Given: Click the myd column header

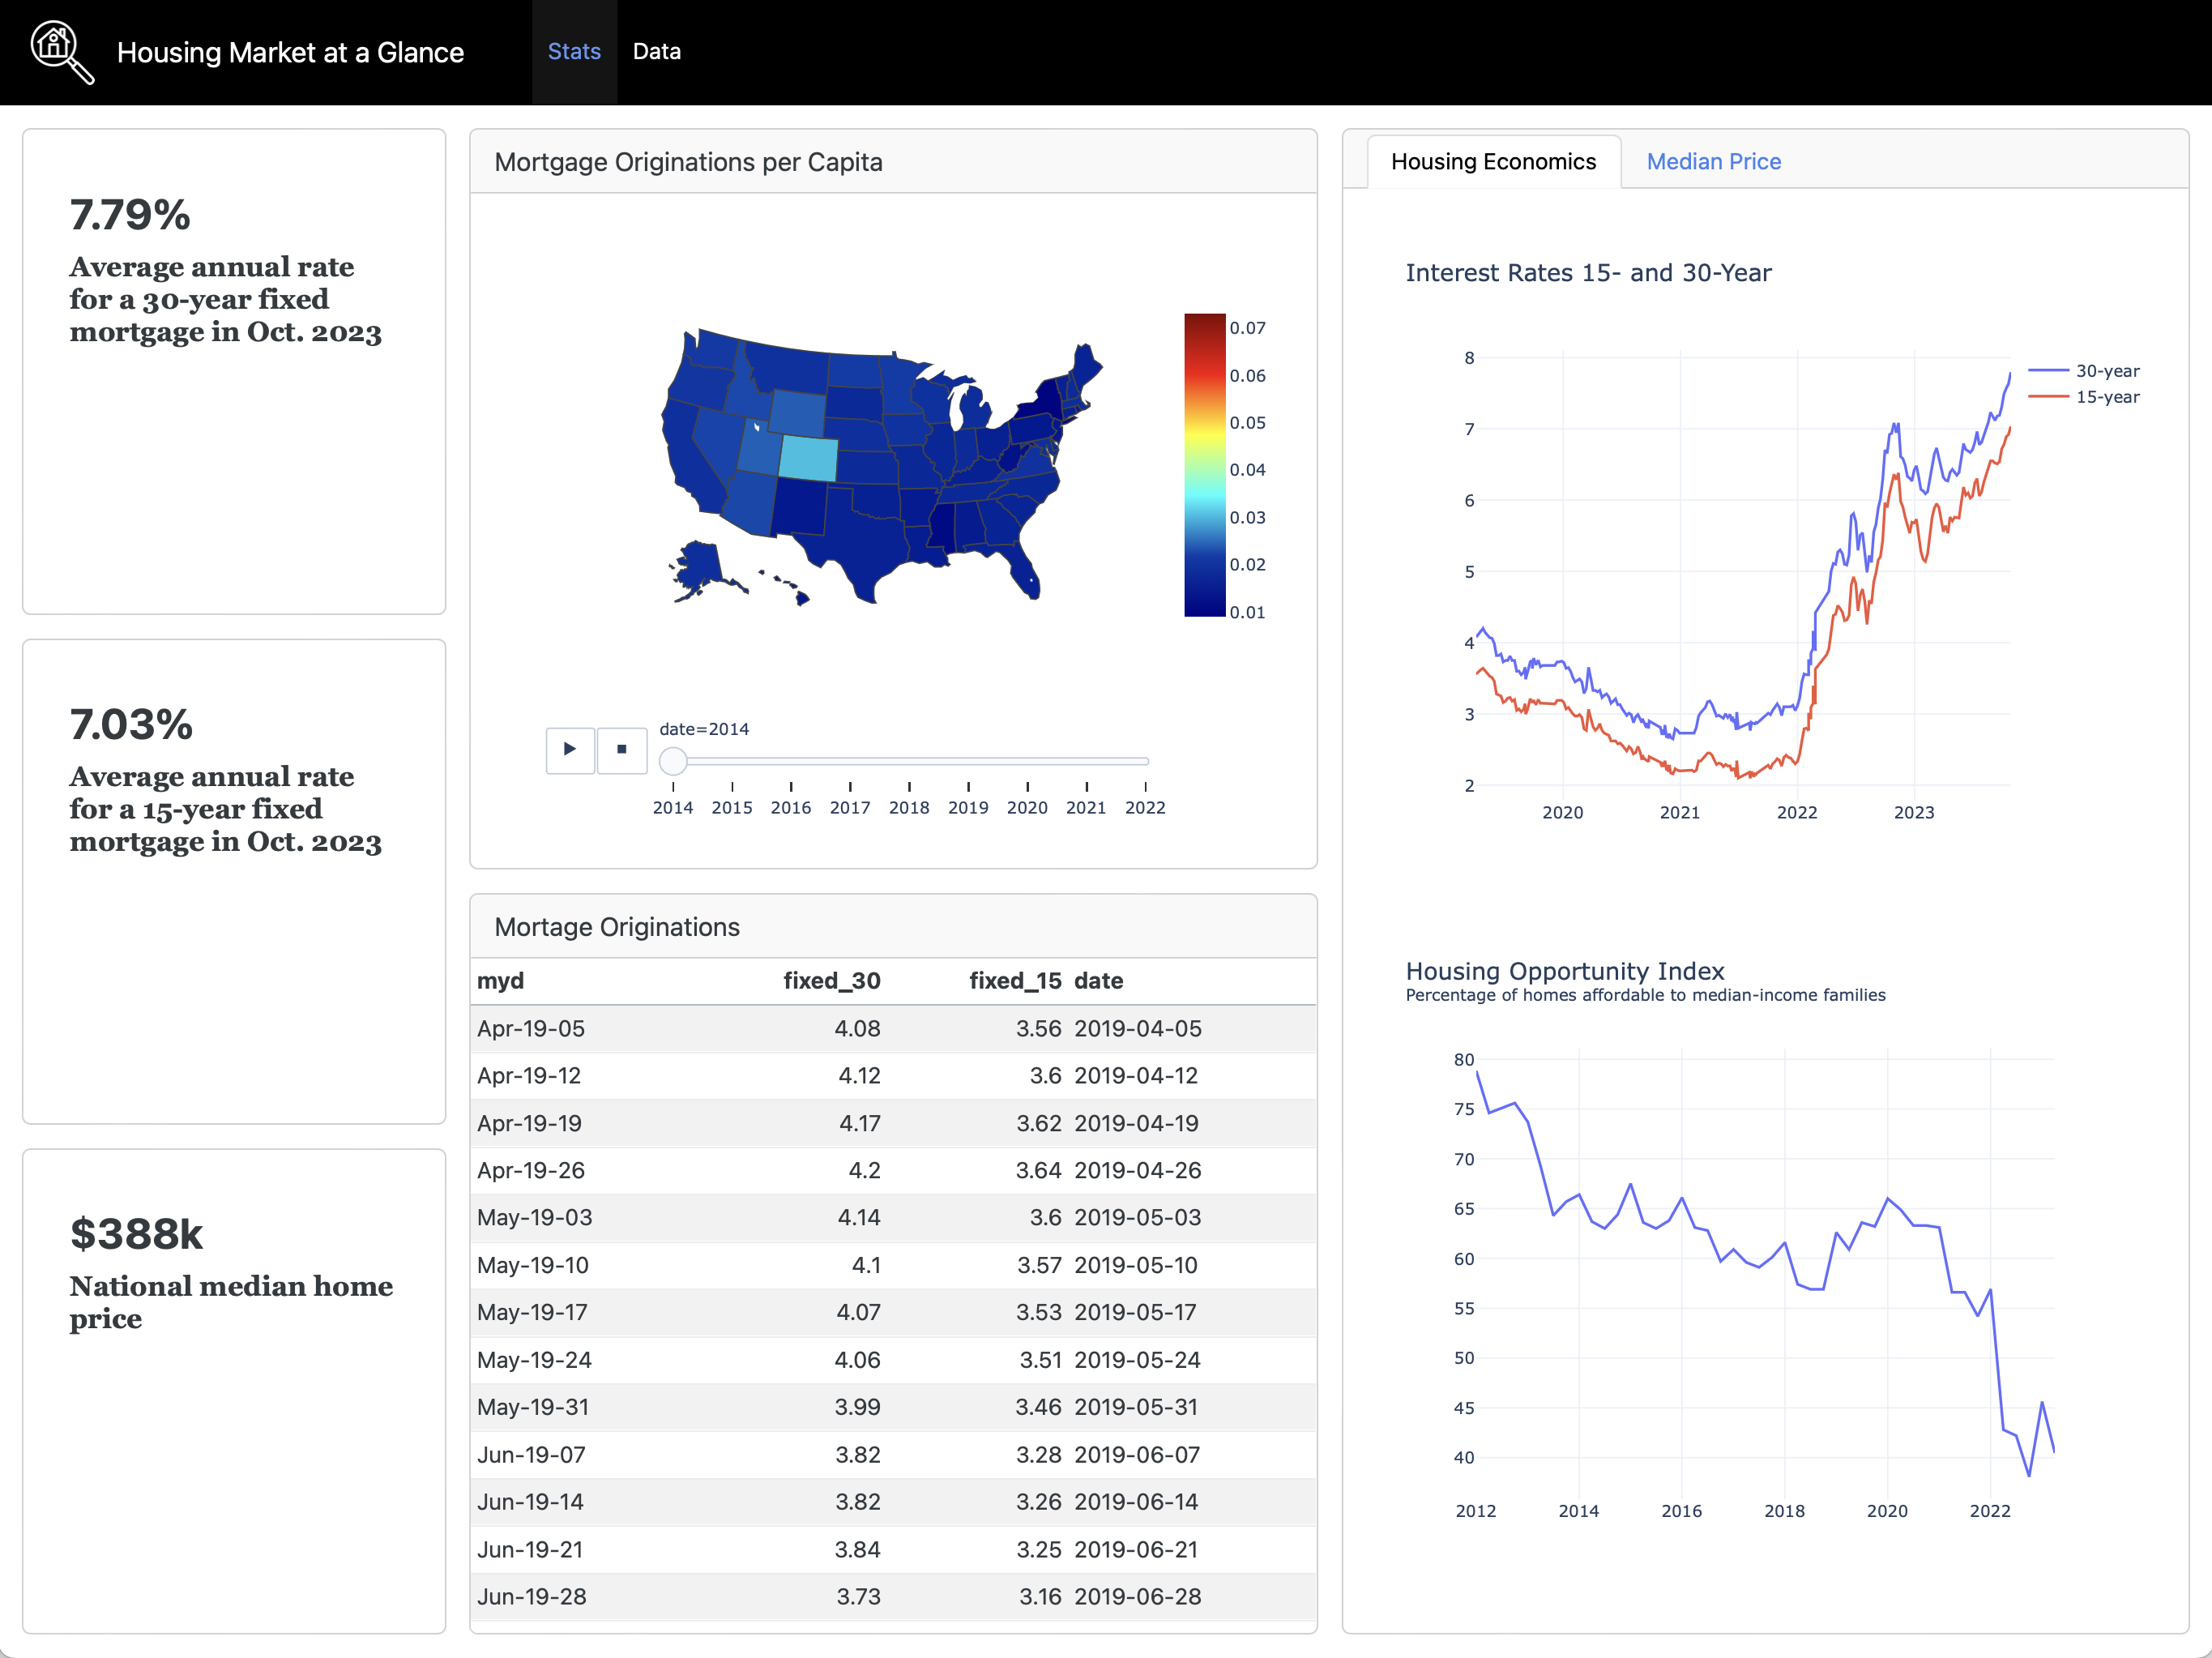Looking at the screenshot, I should 500,981.
